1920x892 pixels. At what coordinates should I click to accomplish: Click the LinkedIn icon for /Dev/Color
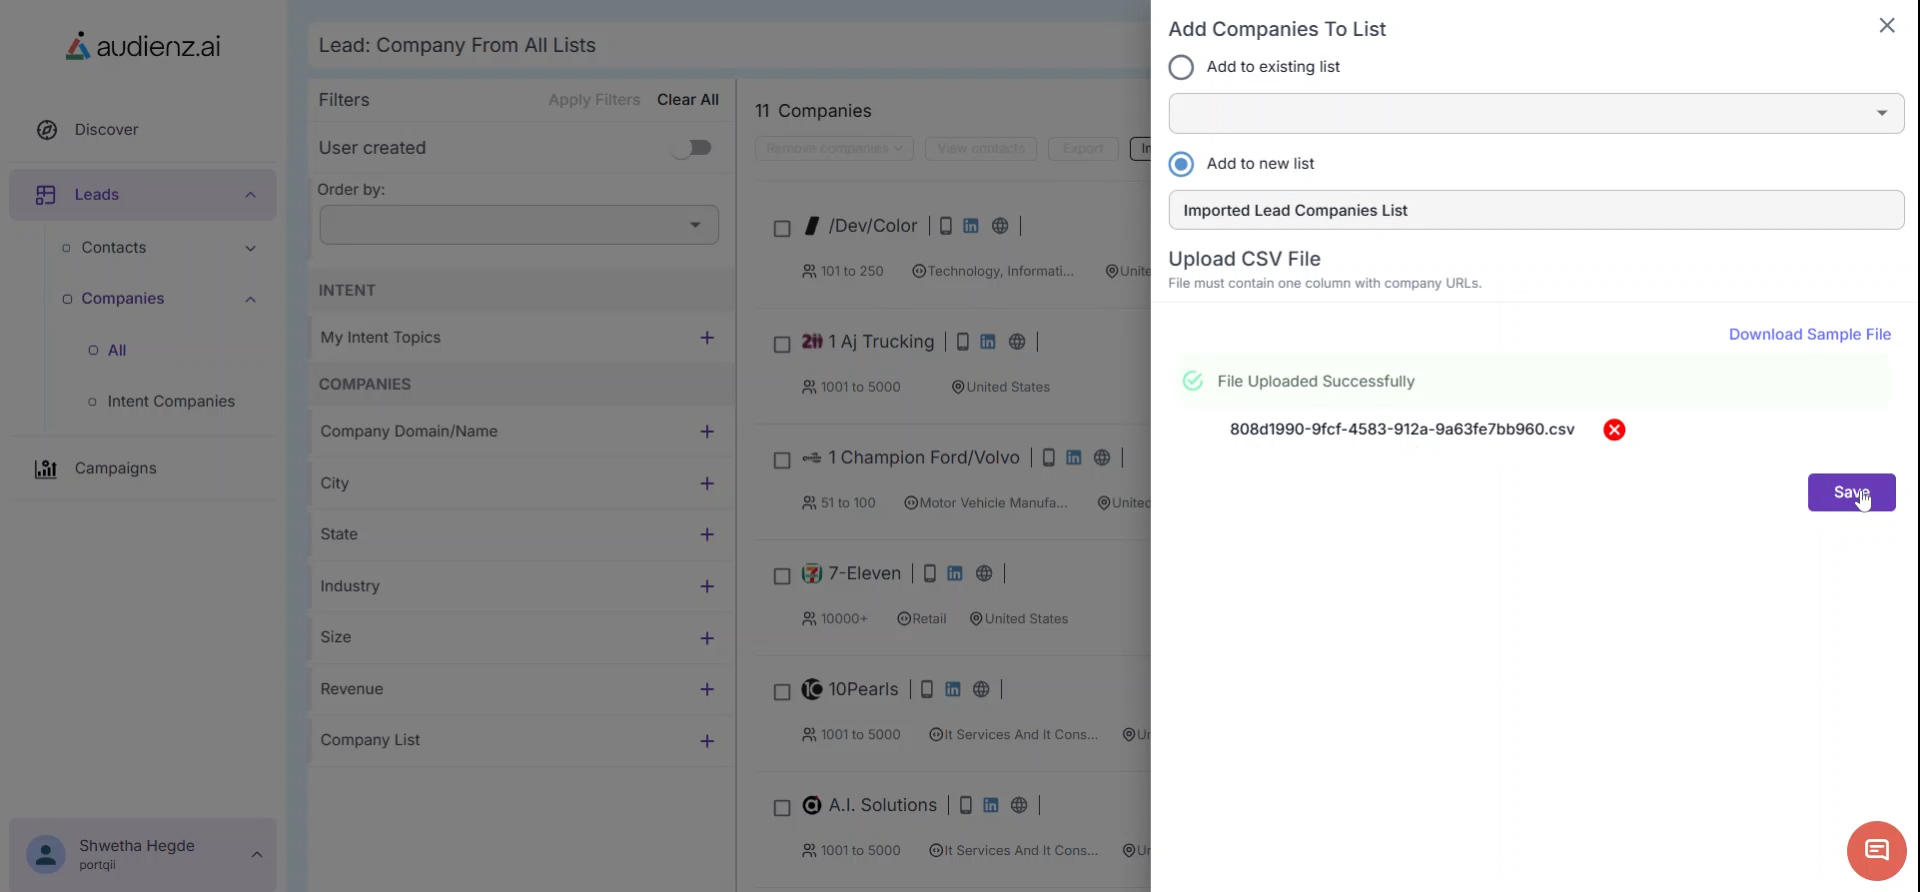point(971,226)
